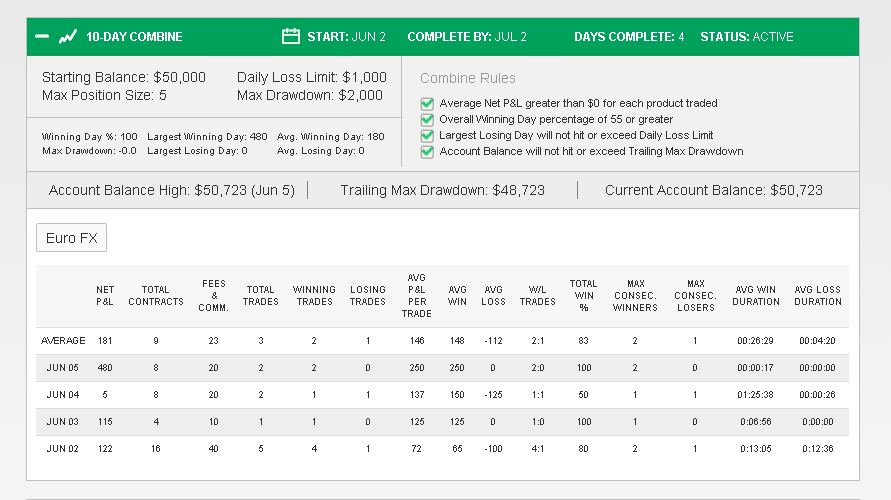Viewport: 891px width, 500px height.
Task: Click the JUN 04 row label
Action: pyautogui.click(x=63, y=395)
